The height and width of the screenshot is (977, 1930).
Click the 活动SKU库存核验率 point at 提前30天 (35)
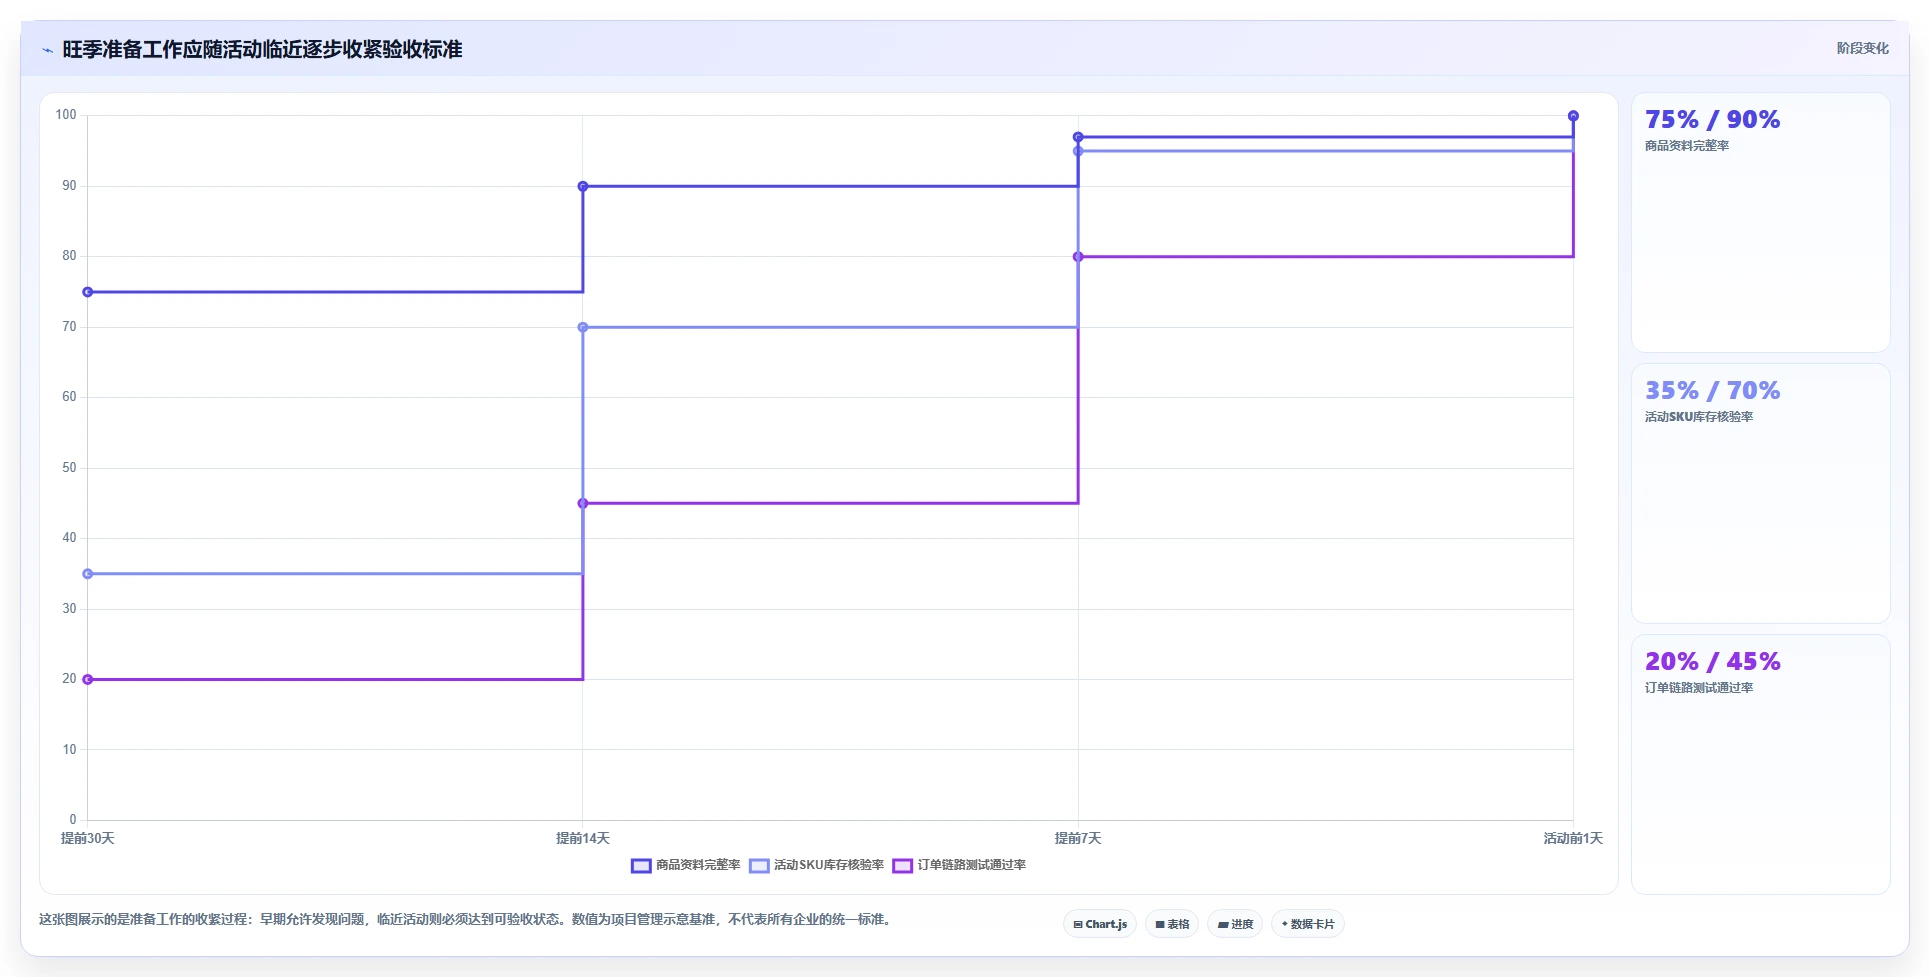[88, 574]
